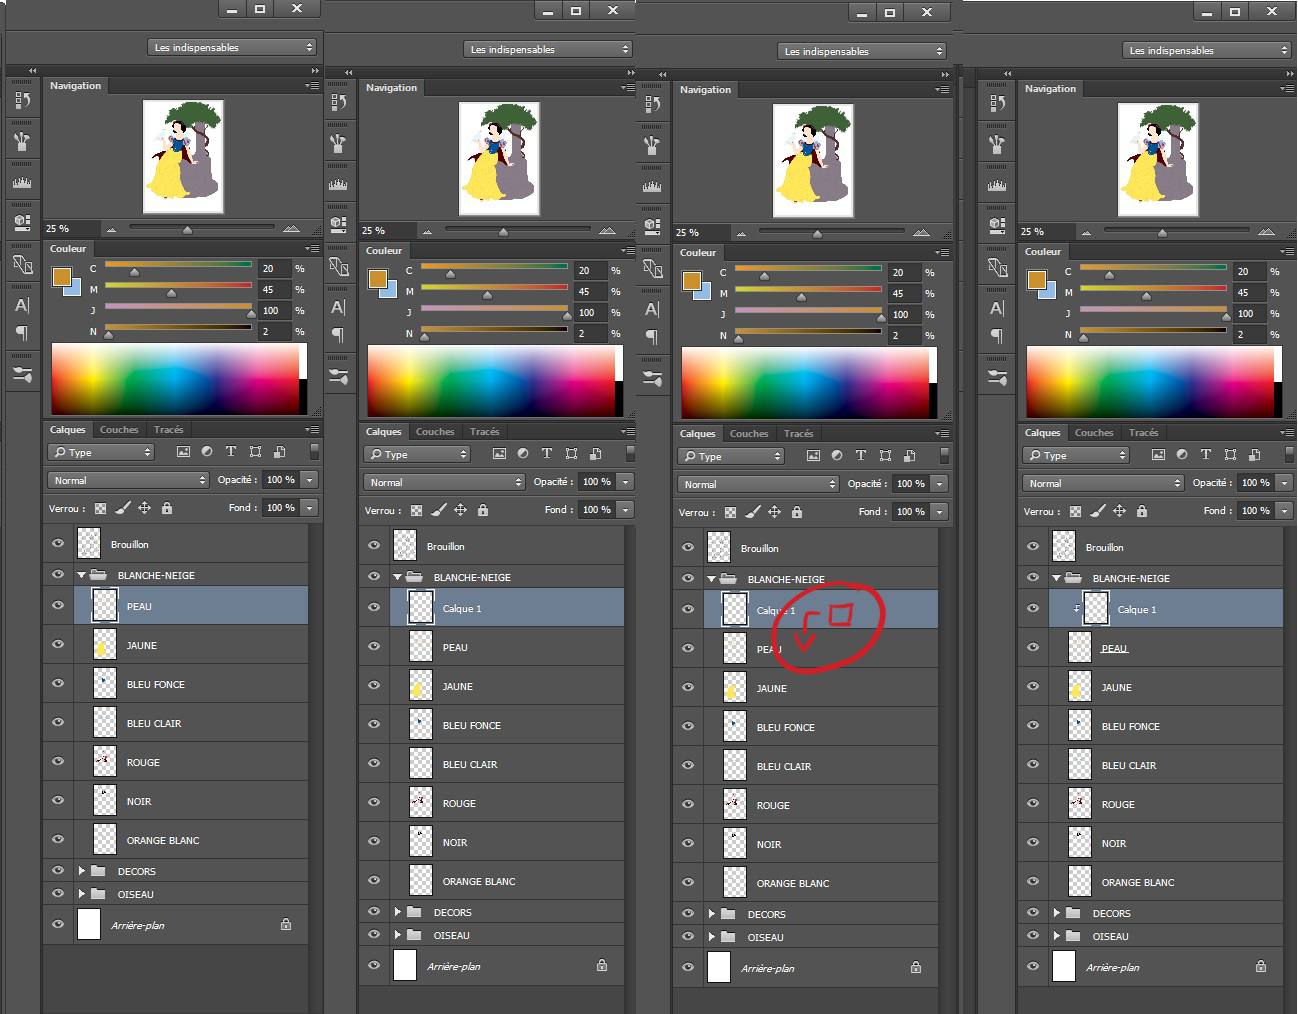
Task: Switch to the Couches tab
Action: [x=118, y=429]
